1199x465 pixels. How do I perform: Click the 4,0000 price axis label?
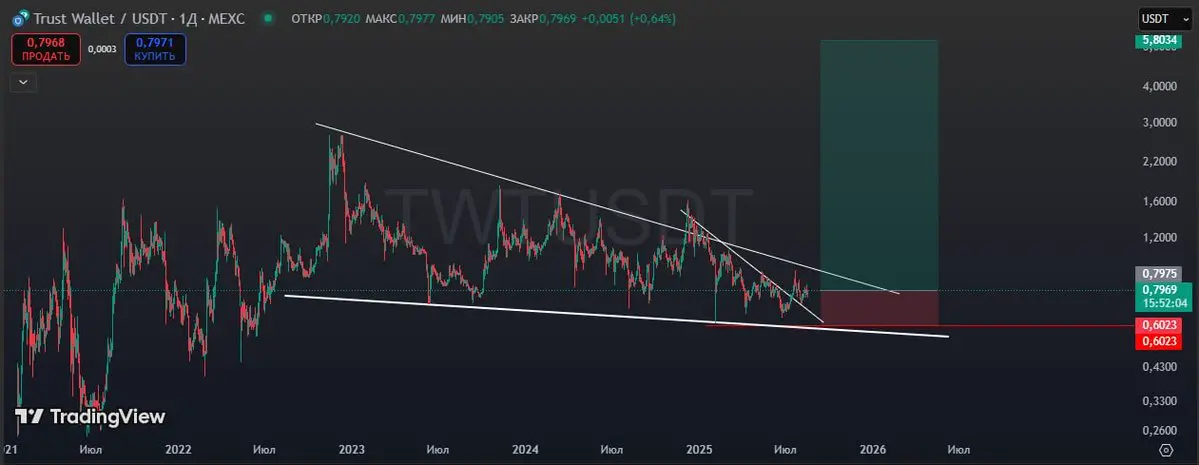pyautogui.click(x=1160, y=87)
